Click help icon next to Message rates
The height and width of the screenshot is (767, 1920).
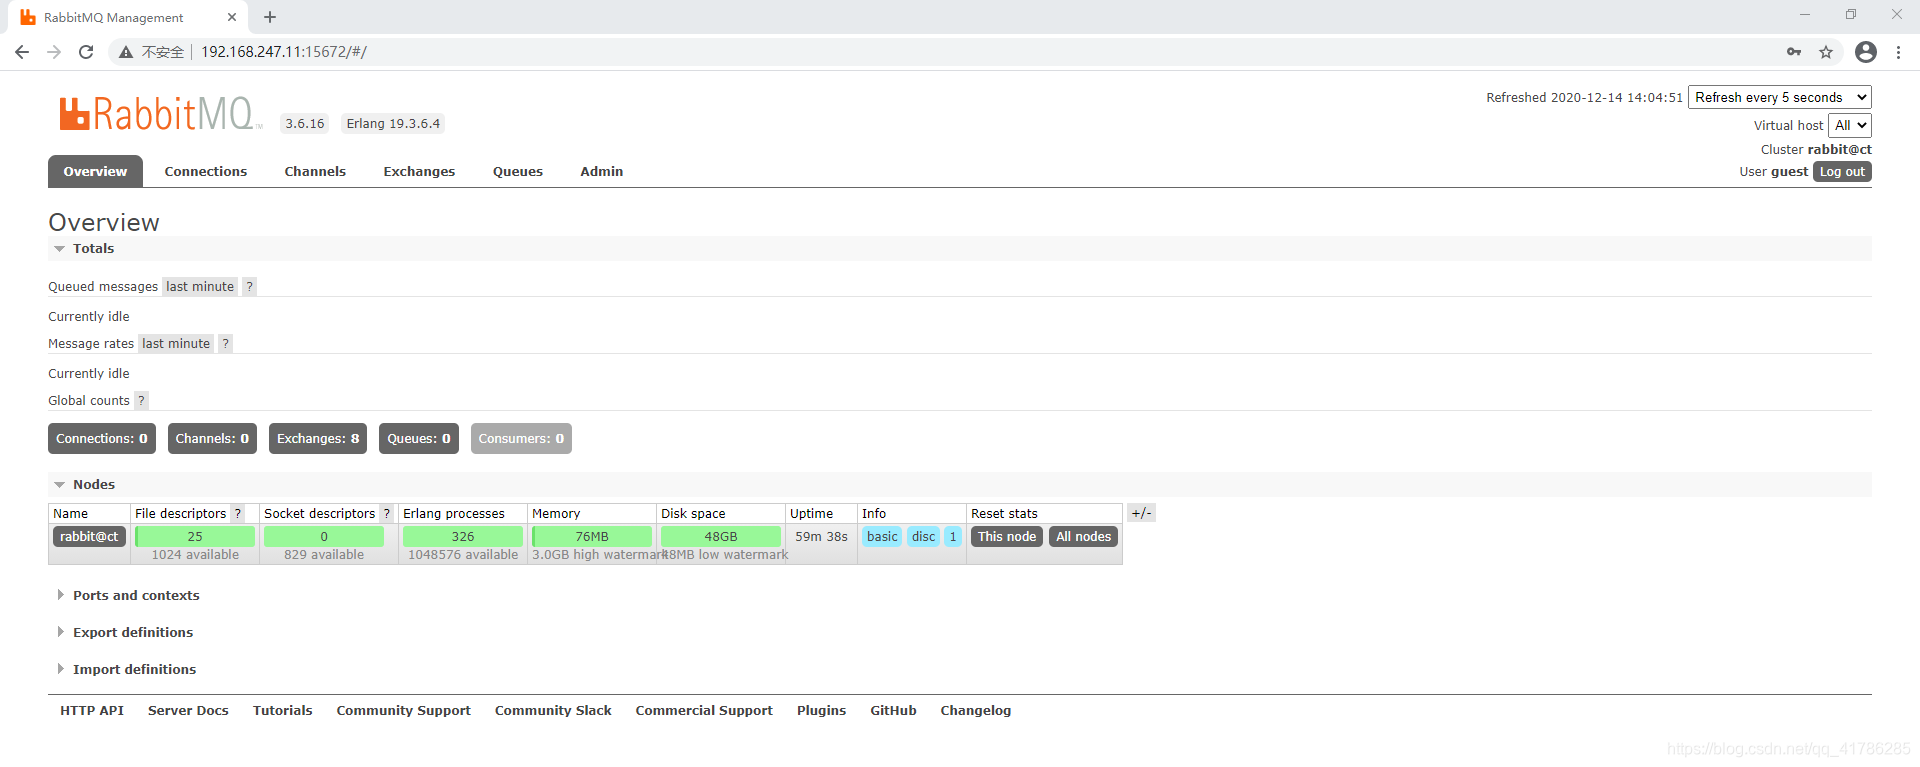(x=226, y=344)
